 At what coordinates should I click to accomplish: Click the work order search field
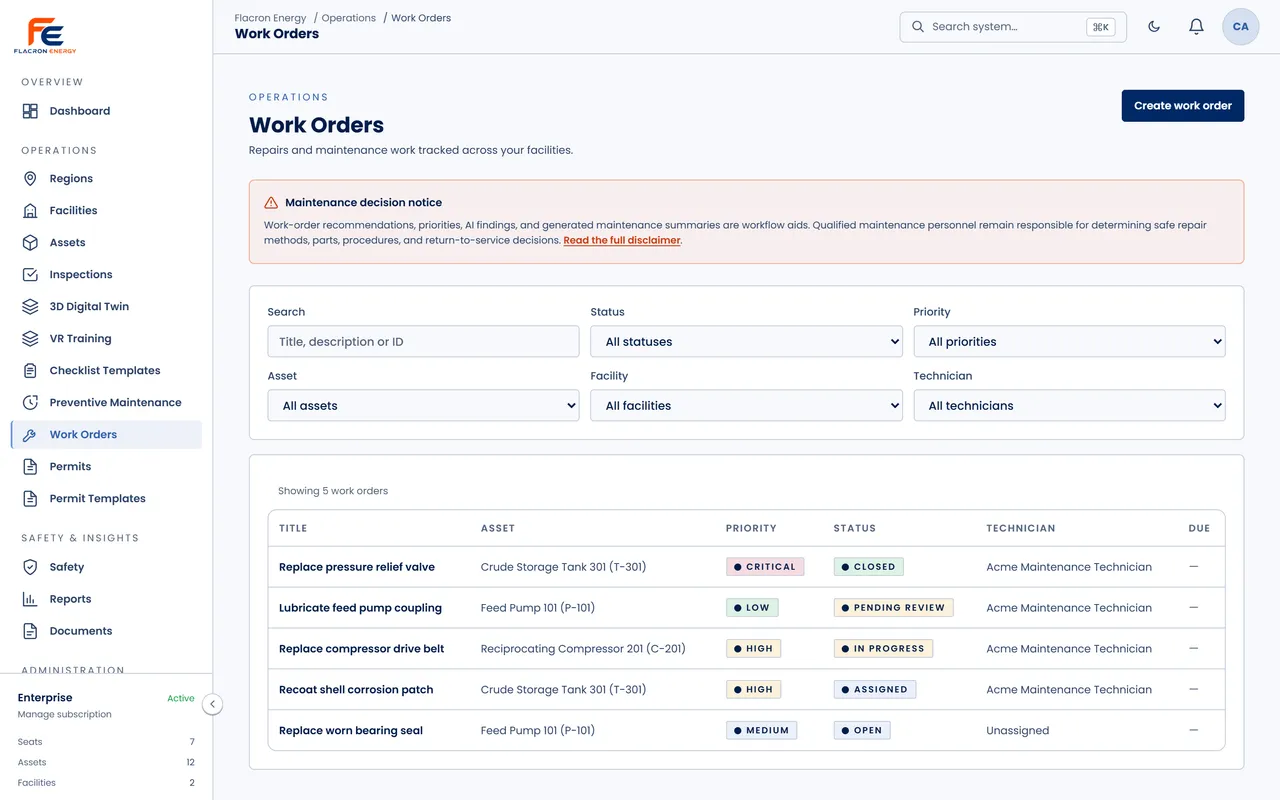tap(423, 342)
